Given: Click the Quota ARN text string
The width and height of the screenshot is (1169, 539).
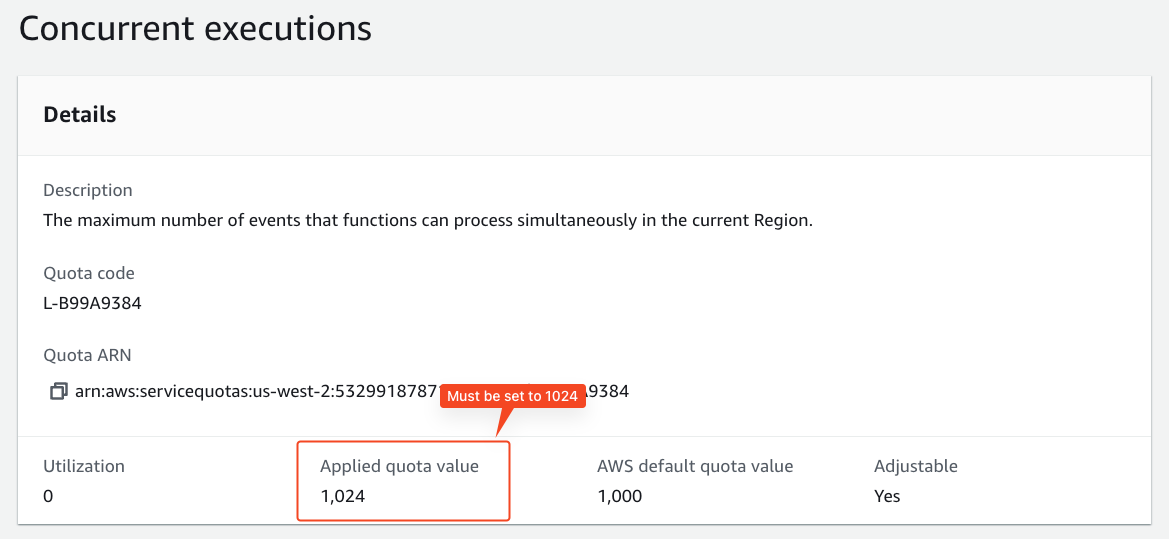Looking at the screenshot, I should (x=352, y=391).
